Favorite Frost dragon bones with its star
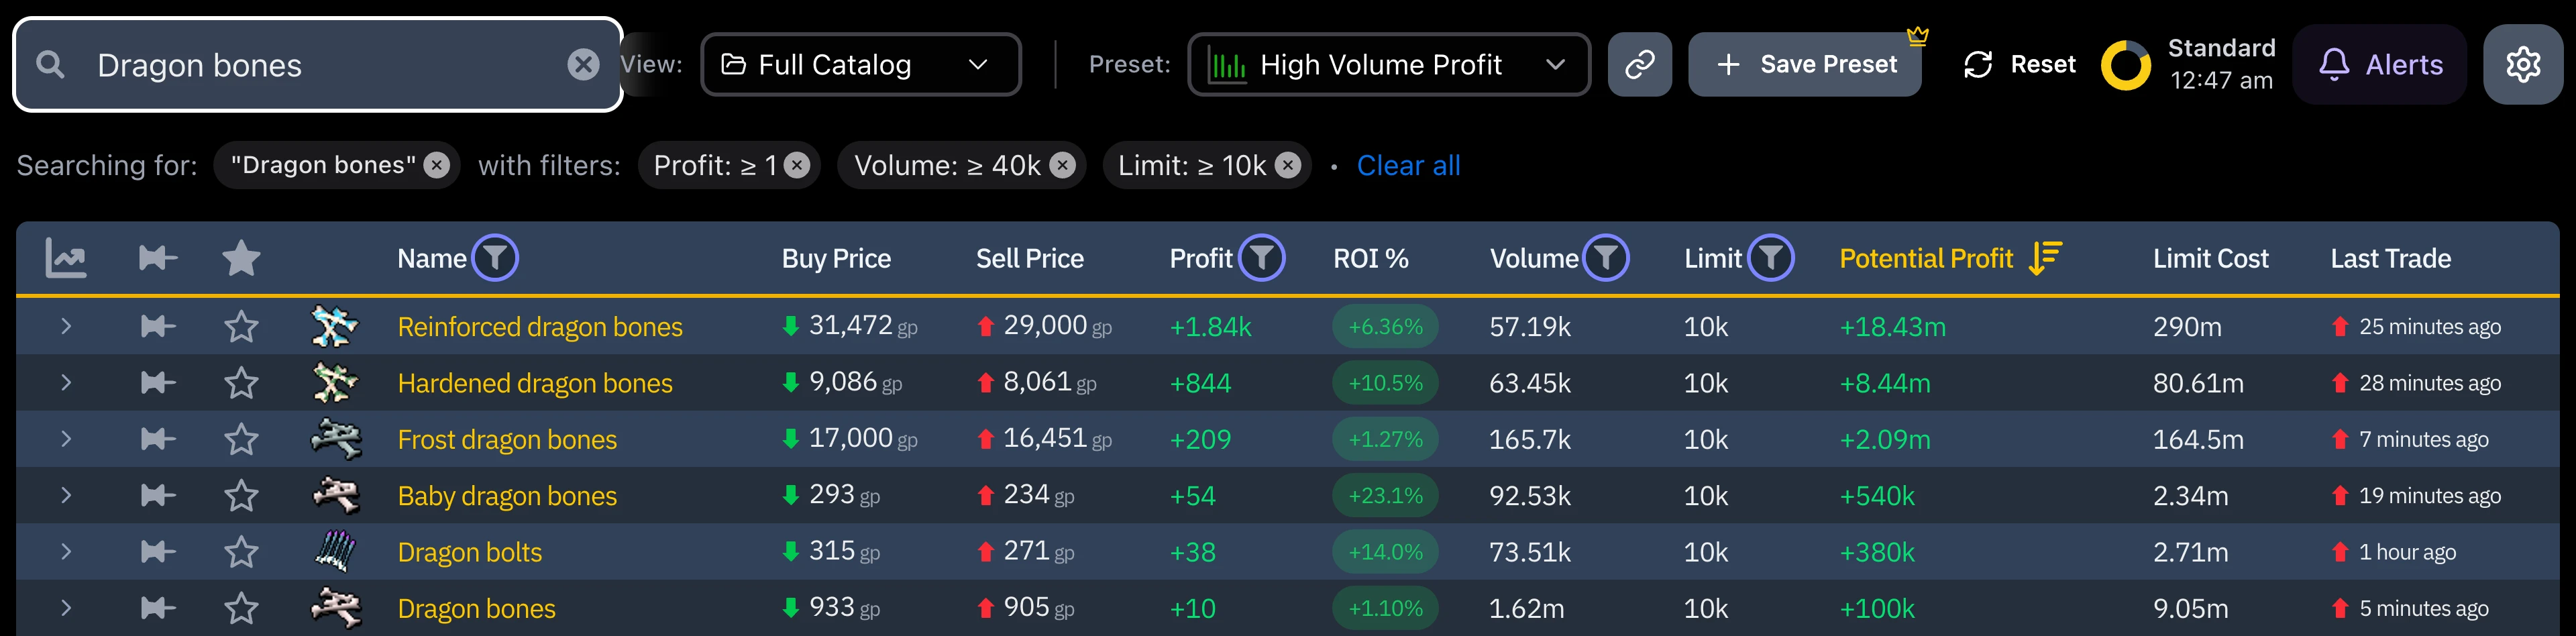This screenshot has width=2576, height=636. click(241, 440)
